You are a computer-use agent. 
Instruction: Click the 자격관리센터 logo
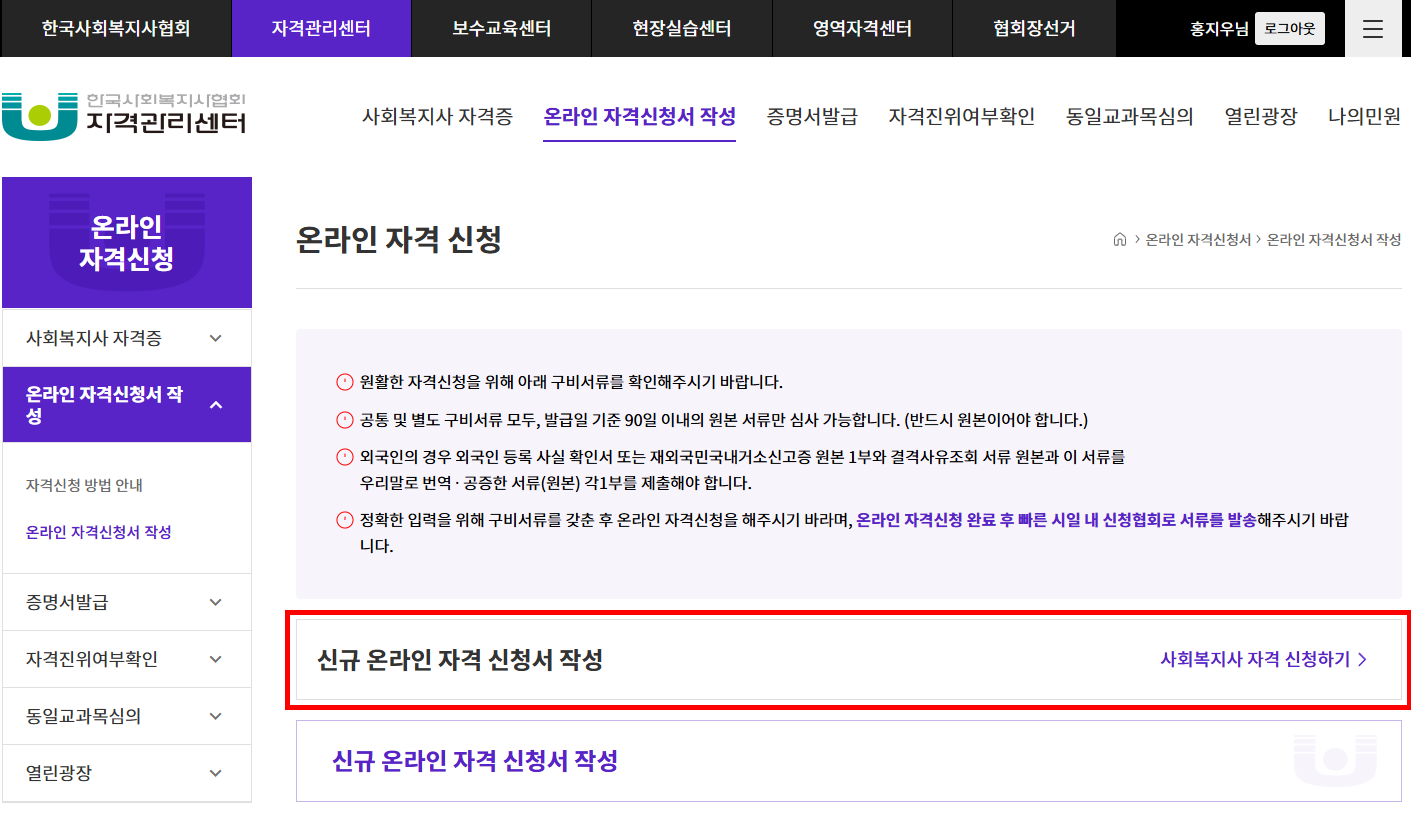(x=124, y=116)
